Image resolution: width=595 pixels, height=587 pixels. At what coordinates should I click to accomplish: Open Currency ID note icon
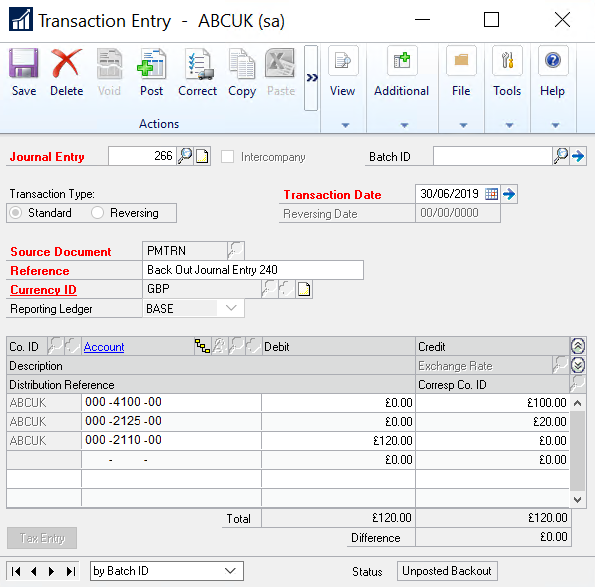(304, 289)
